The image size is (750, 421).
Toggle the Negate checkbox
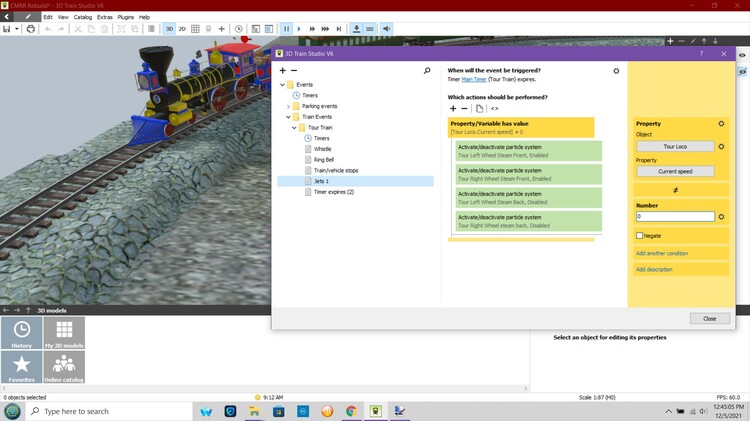[x=640, y=236]
